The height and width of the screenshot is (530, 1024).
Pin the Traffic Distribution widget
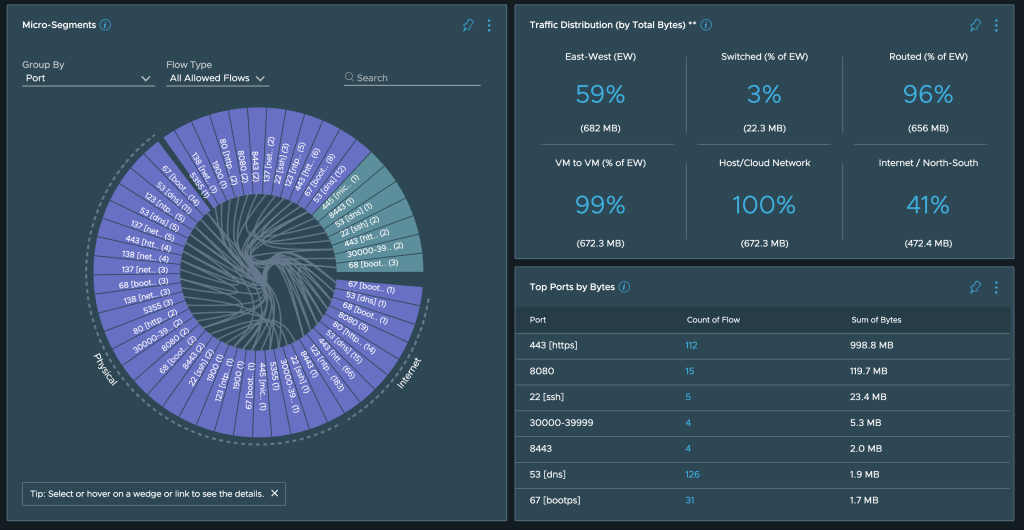click(x=975, y=25)
